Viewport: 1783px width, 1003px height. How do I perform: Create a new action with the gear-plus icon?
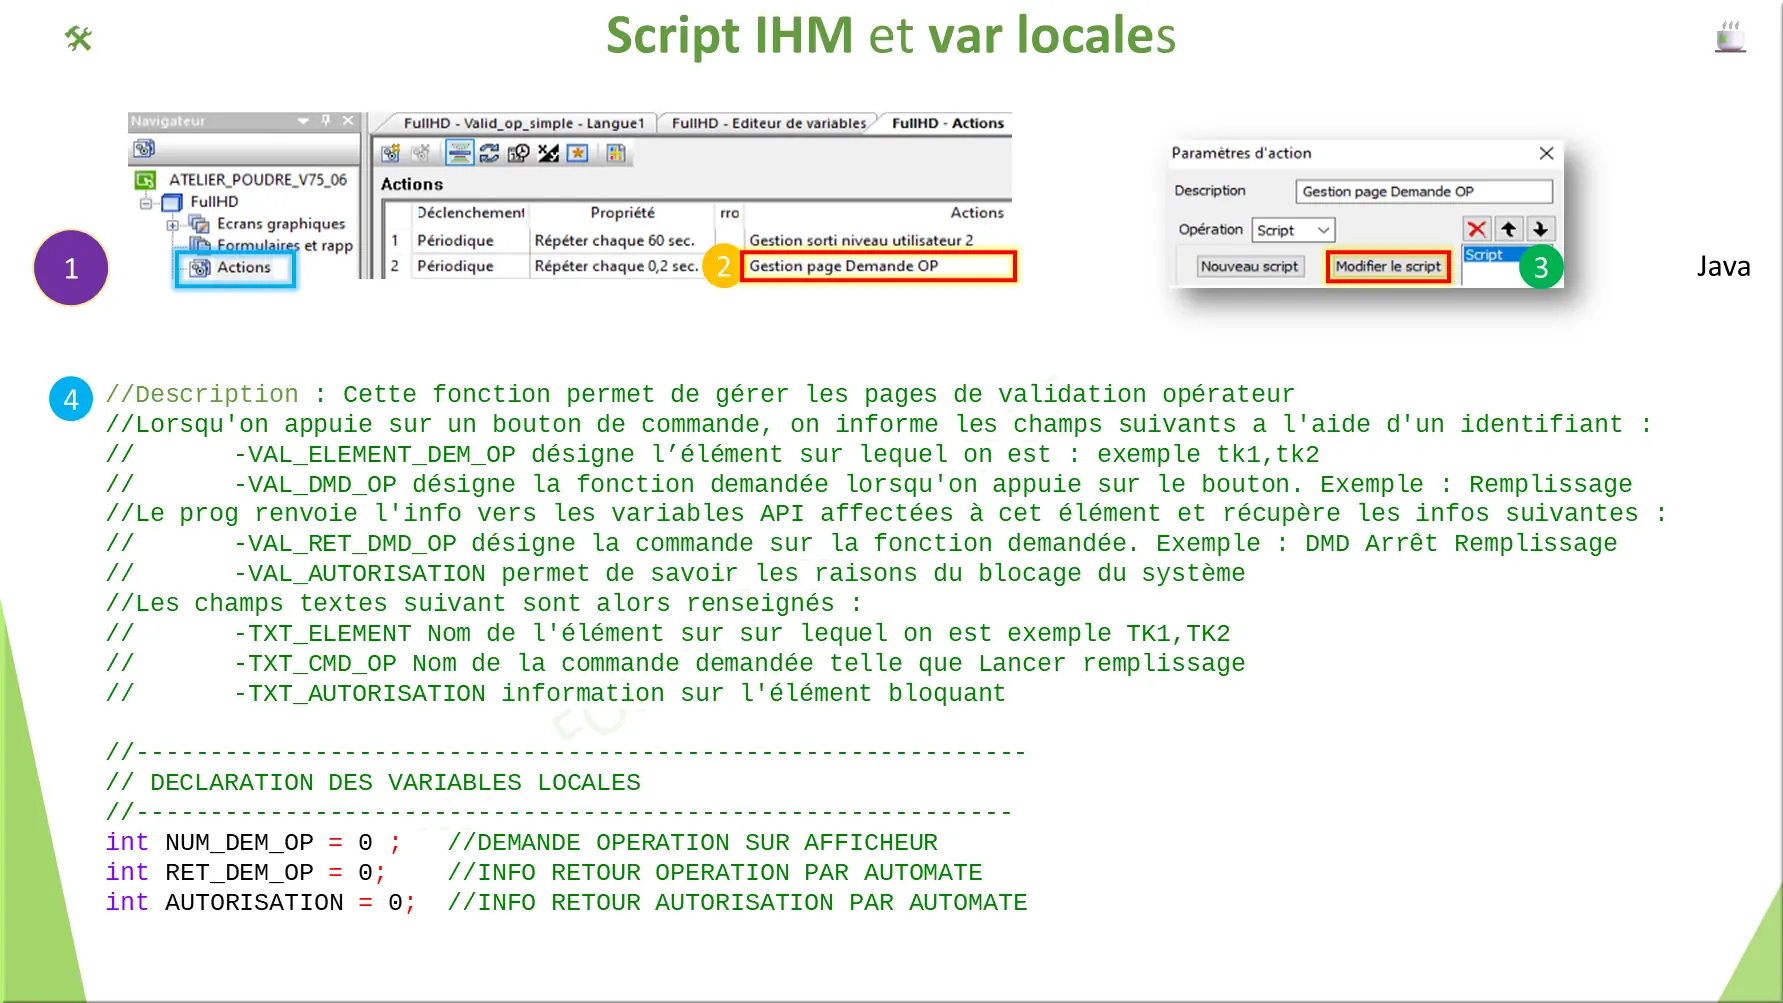coord(390,153)
